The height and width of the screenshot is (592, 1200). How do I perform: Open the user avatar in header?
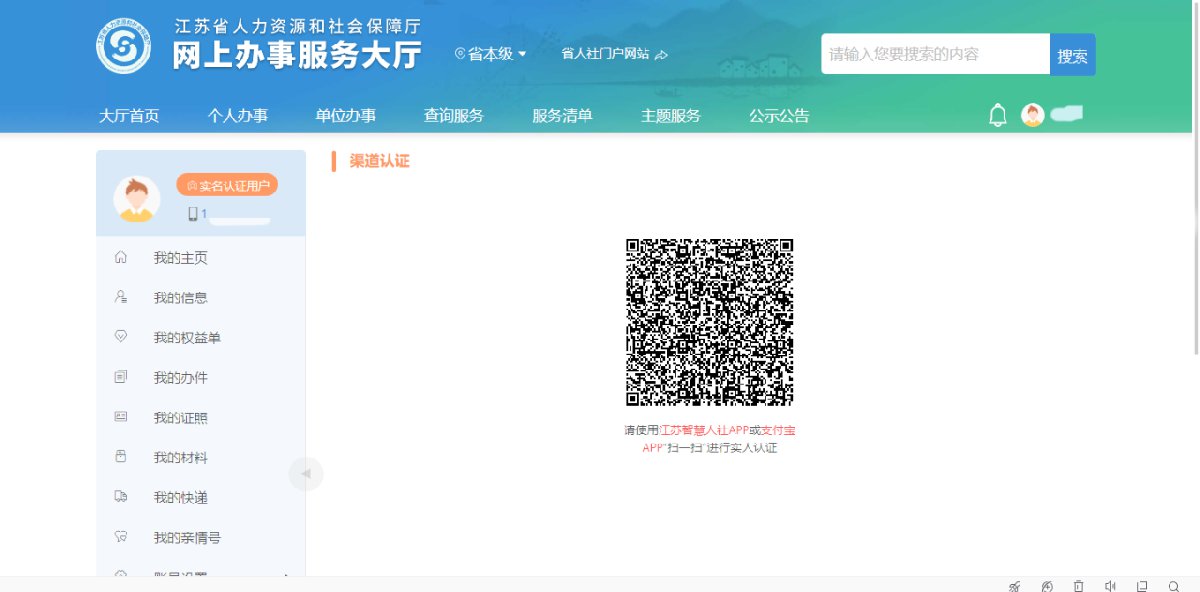[1032, 115]
